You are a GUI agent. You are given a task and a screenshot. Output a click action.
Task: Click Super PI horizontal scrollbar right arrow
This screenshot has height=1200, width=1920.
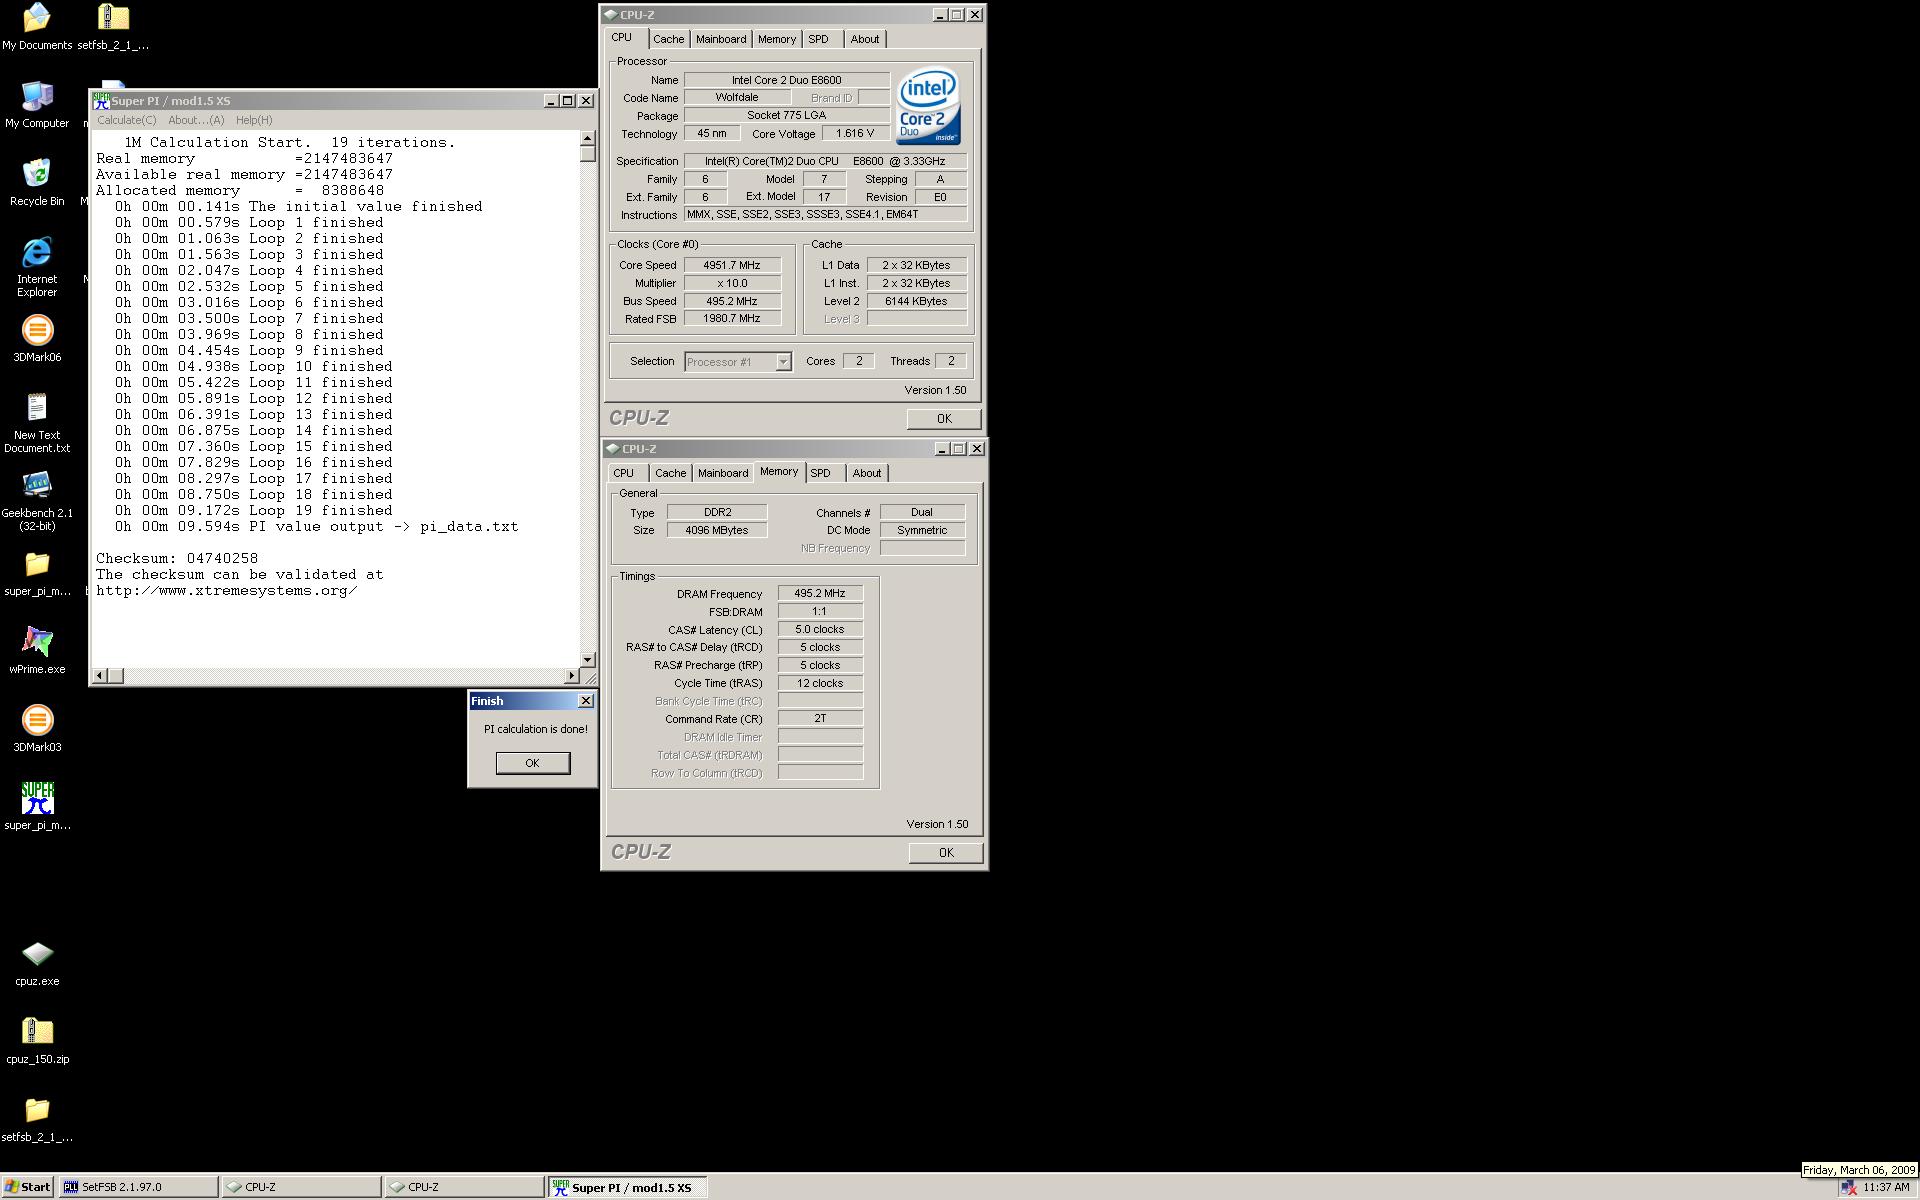572,676
